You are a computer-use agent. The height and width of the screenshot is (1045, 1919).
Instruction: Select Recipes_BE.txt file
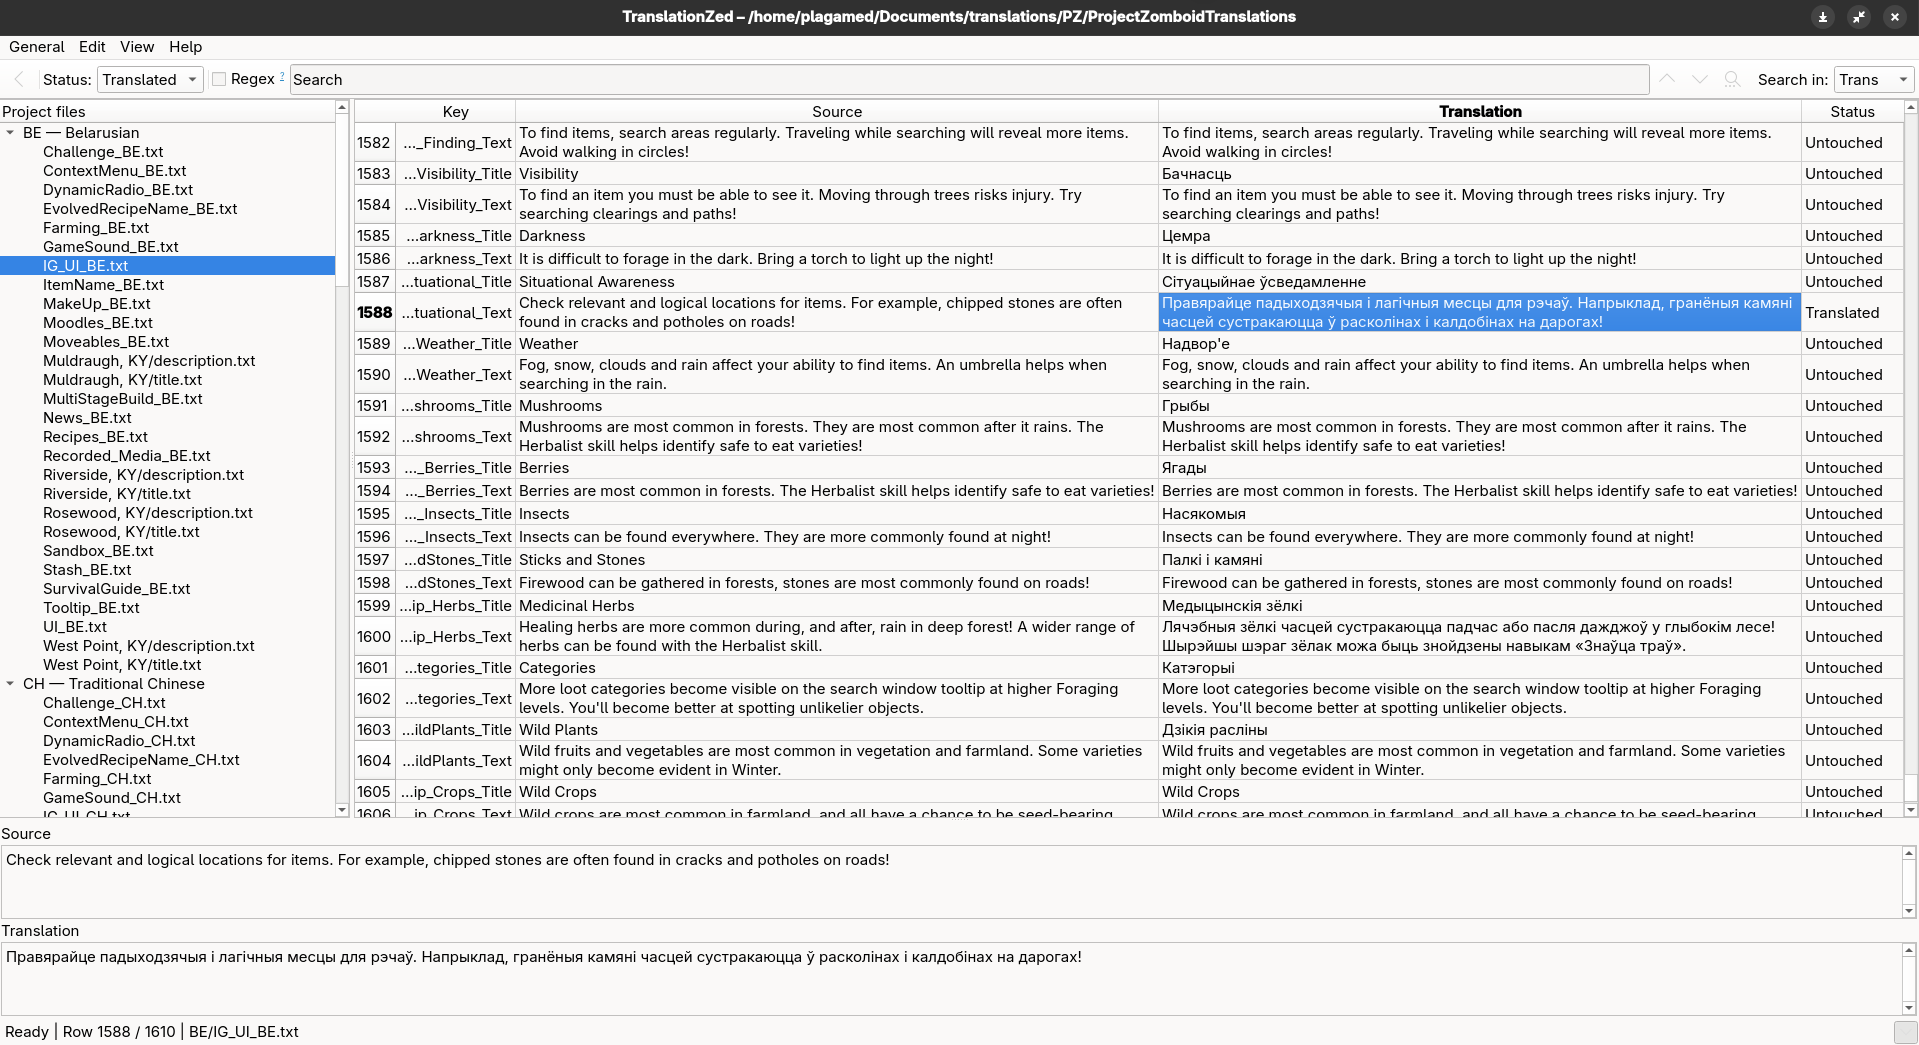point(95,437)
